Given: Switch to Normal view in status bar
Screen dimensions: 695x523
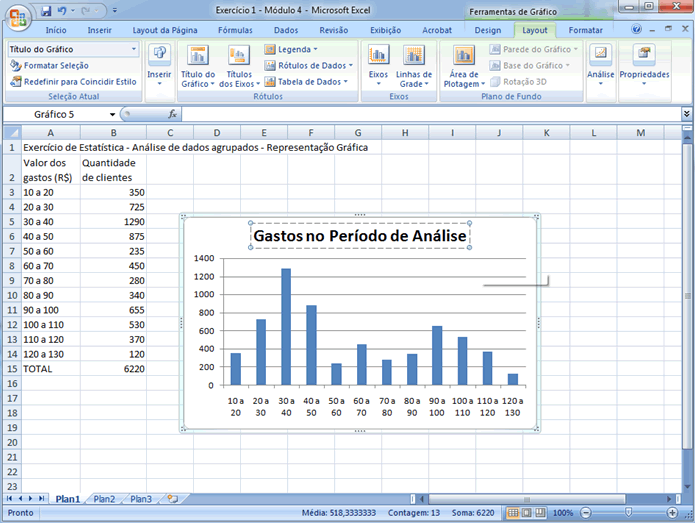Looking at the screenshot, I should point(513,513).
